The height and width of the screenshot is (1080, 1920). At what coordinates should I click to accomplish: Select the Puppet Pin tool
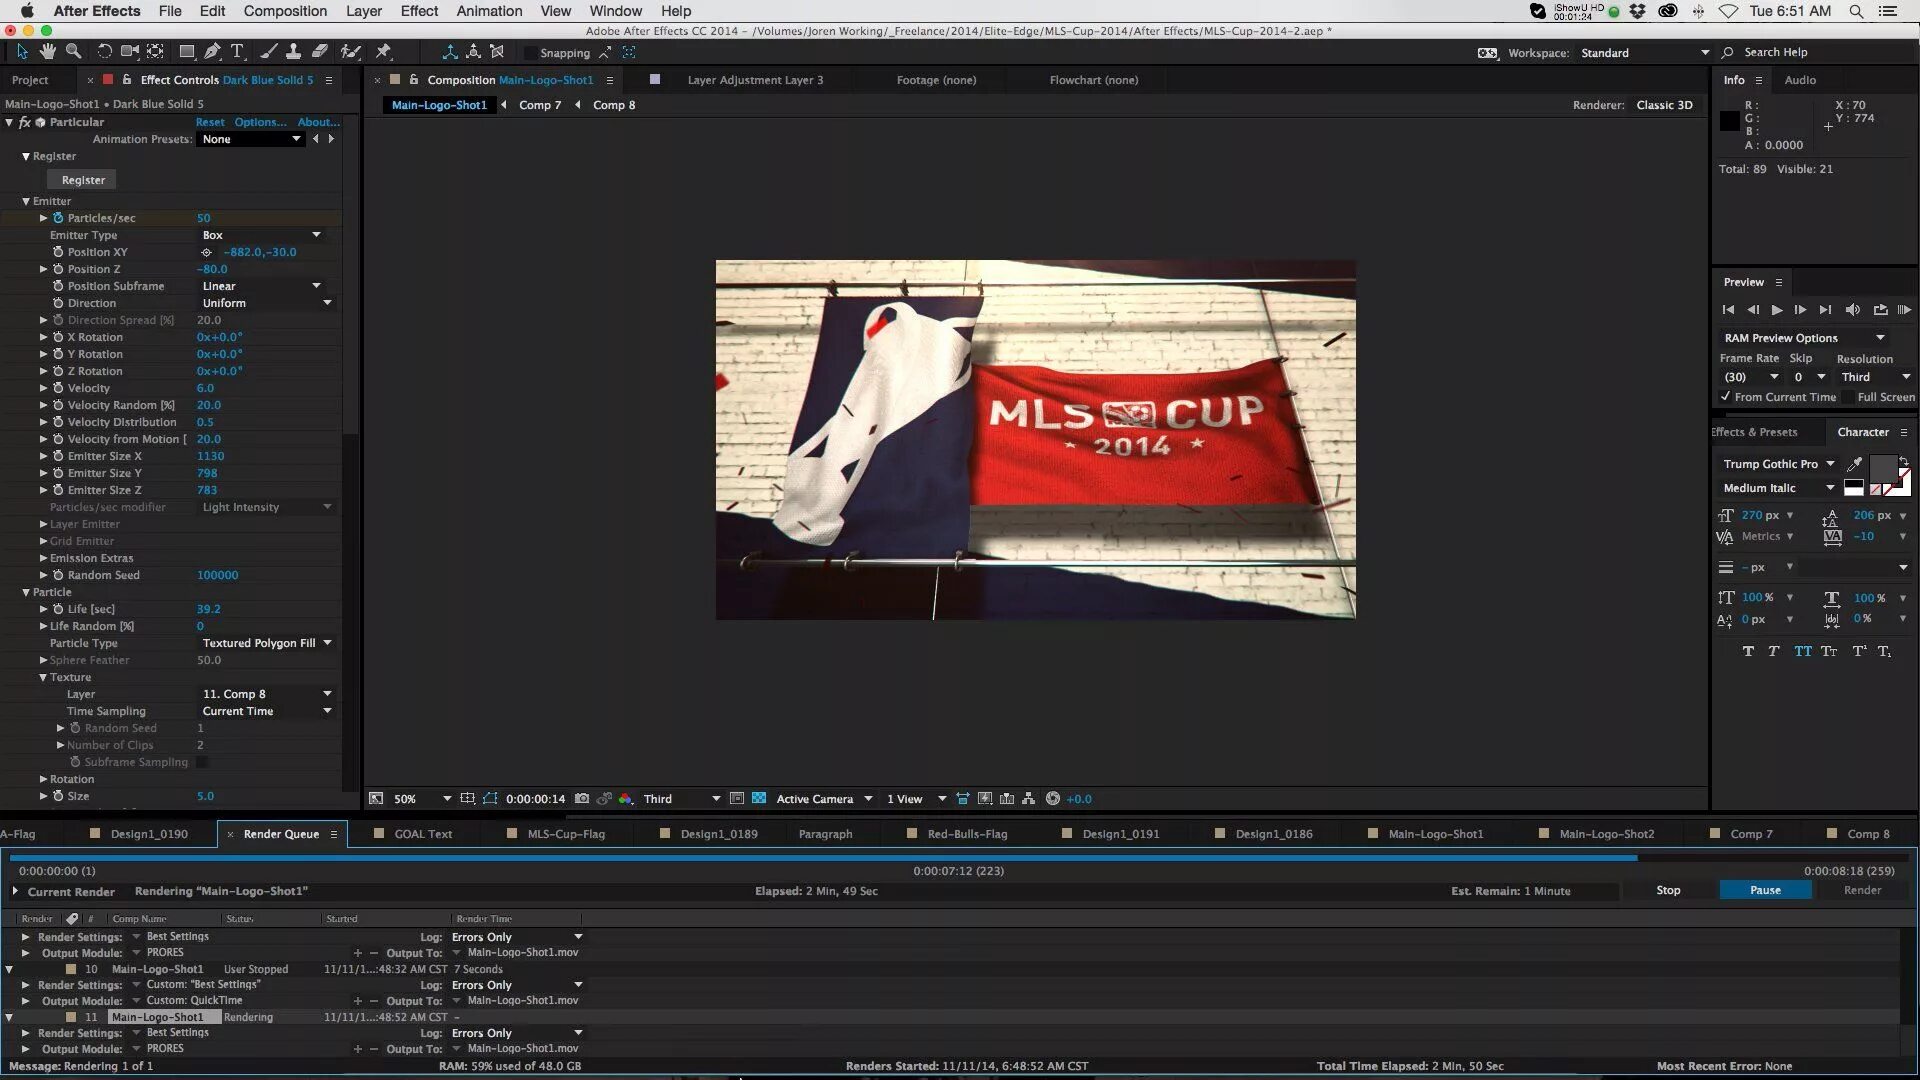coord(383,52)
